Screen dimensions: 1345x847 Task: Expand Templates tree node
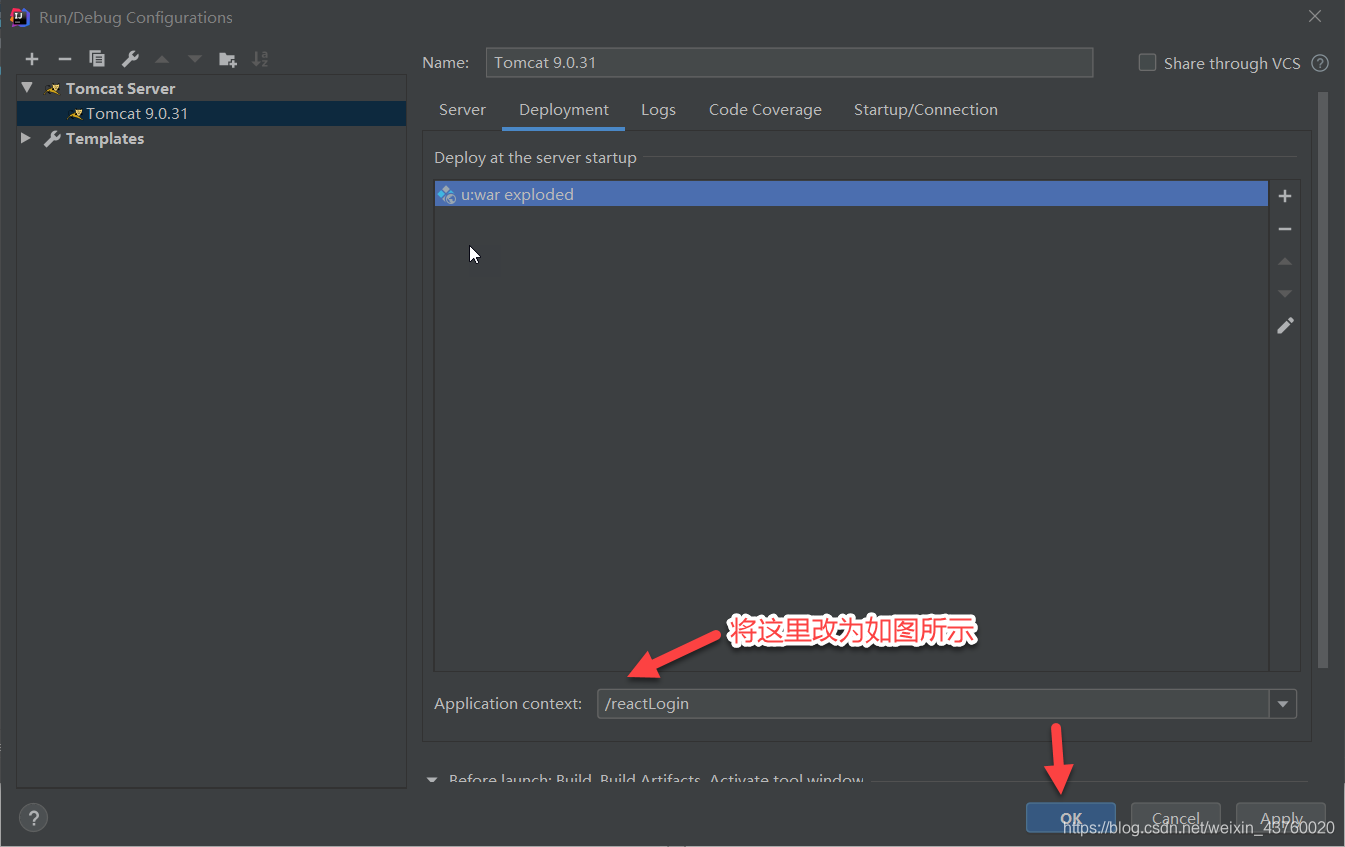tap(26, 138)
